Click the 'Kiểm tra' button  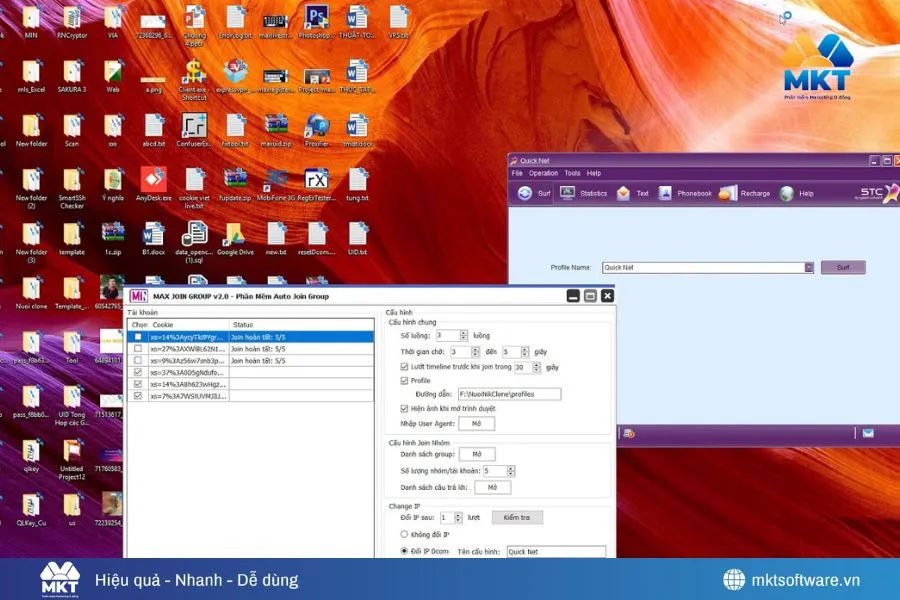pos(517,518)
